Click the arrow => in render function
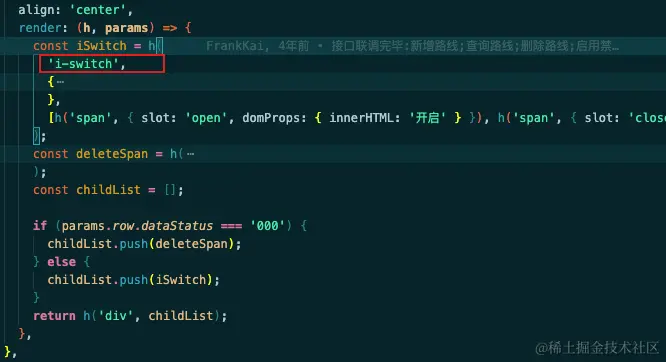This screenshot has height=362, width=666. pyautogui.click(x=169, y=28)
